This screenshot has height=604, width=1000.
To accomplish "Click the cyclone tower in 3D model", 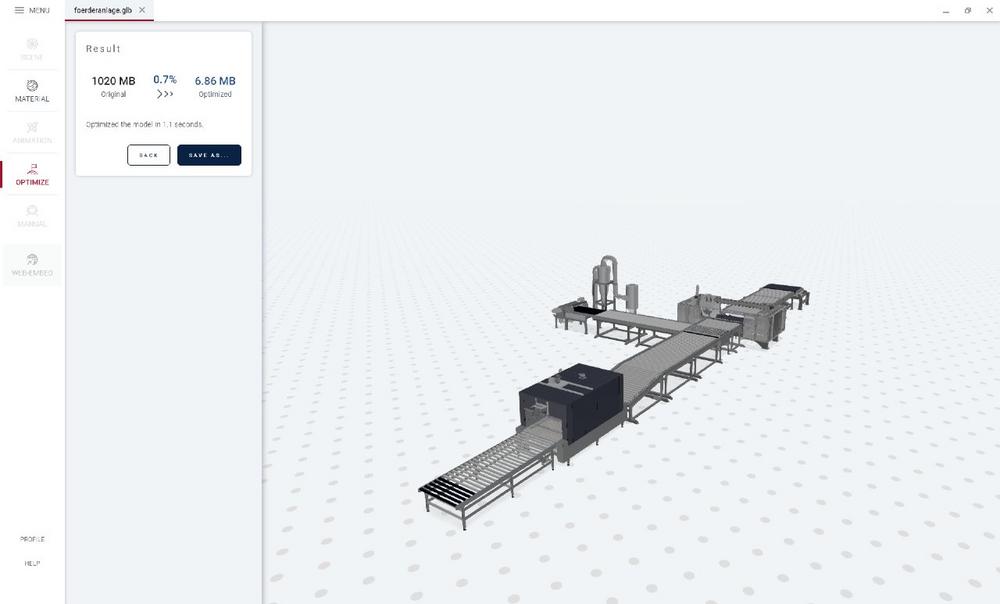I will click(x=605, y=281).
